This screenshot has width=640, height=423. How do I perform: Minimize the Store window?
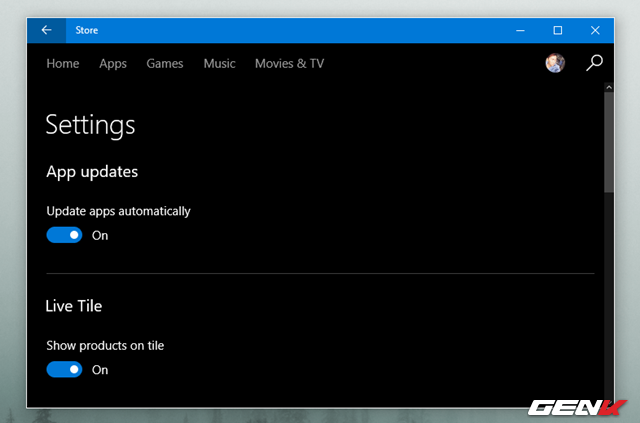(x=520, y=30)
